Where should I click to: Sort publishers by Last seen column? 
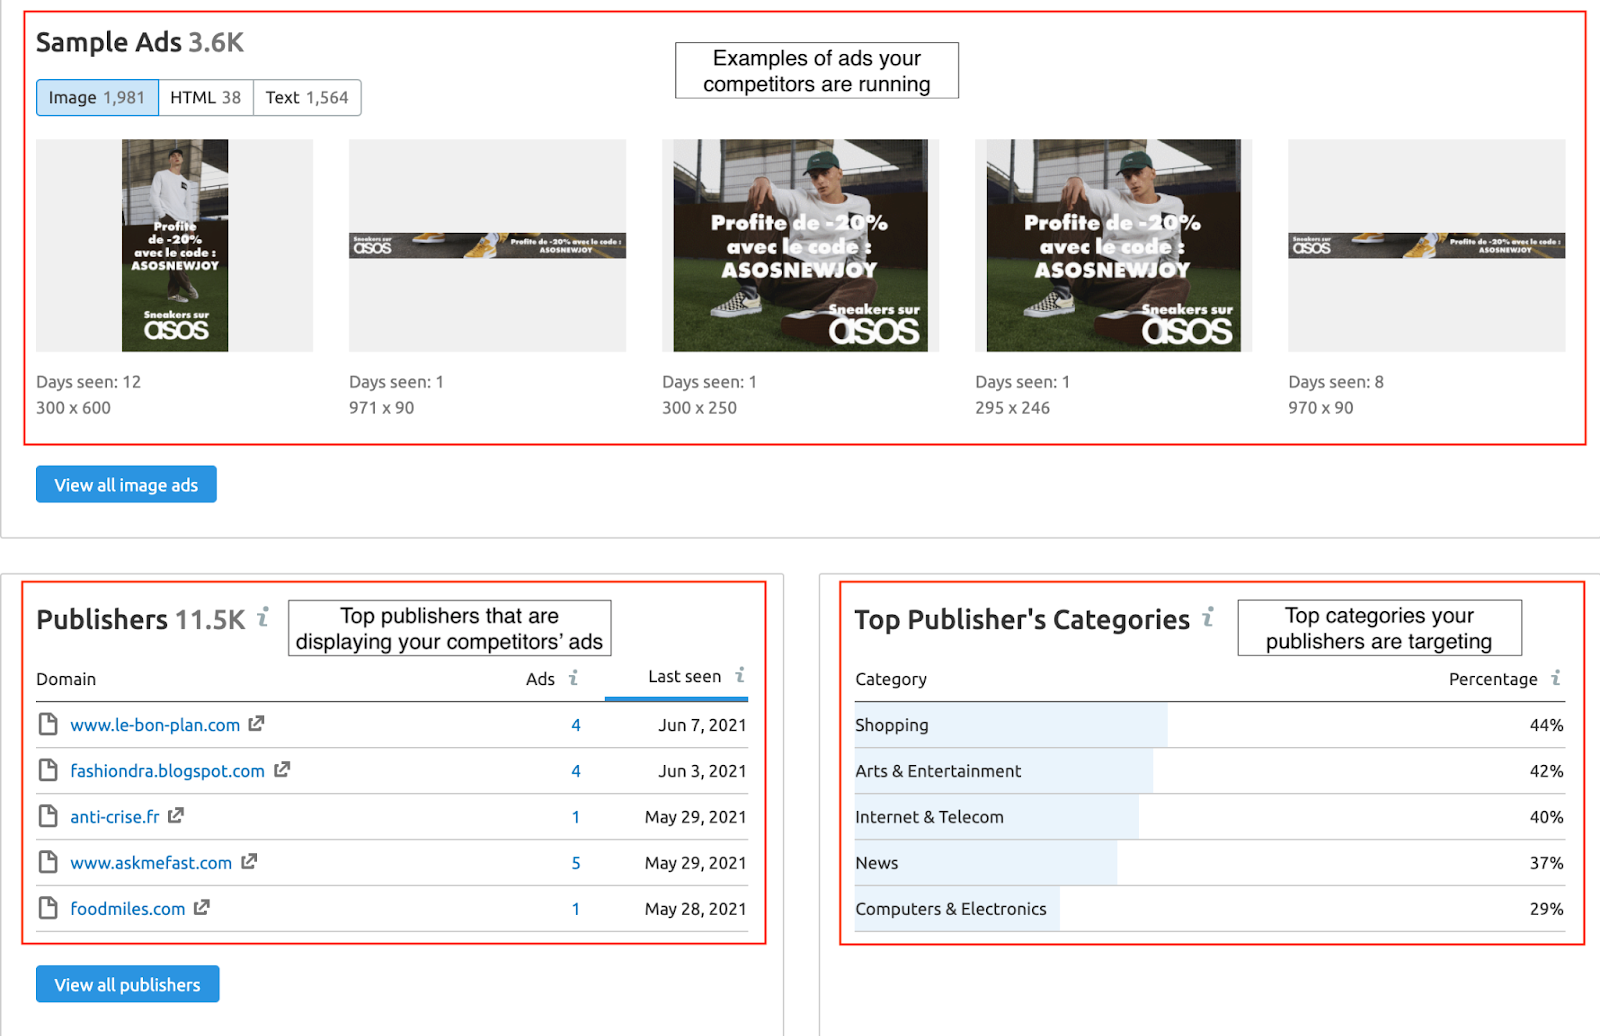coord(684,676)
